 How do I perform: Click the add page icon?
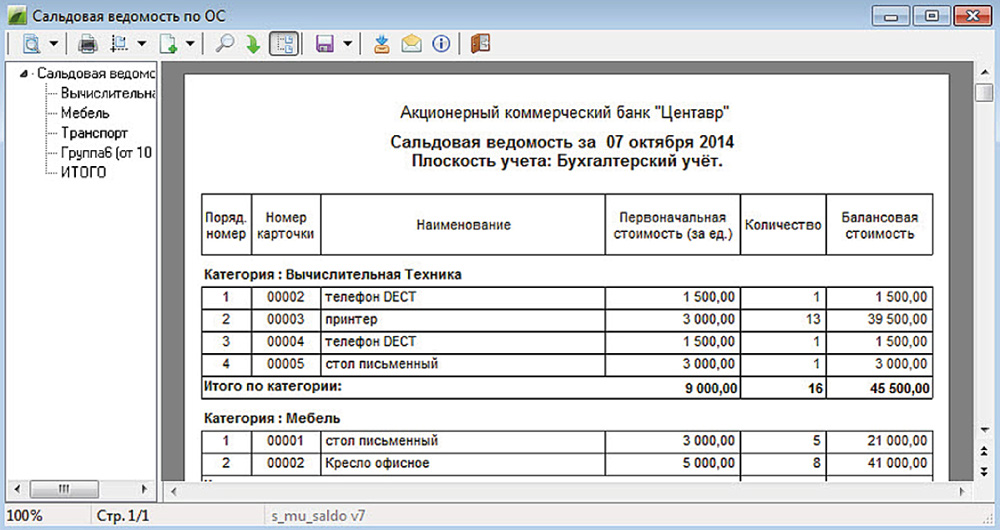(x=168, y=43)
